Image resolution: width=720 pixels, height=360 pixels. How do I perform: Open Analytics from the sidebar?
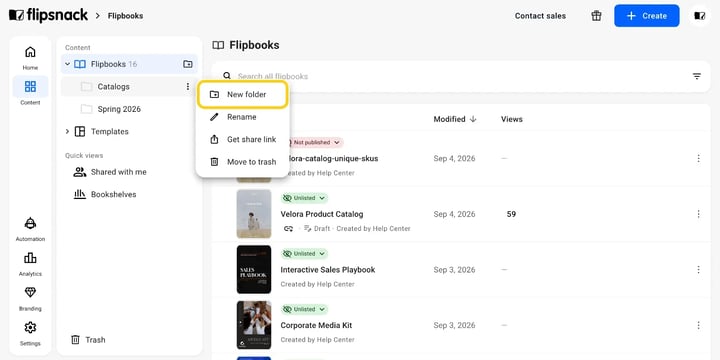tap(30, 264)
